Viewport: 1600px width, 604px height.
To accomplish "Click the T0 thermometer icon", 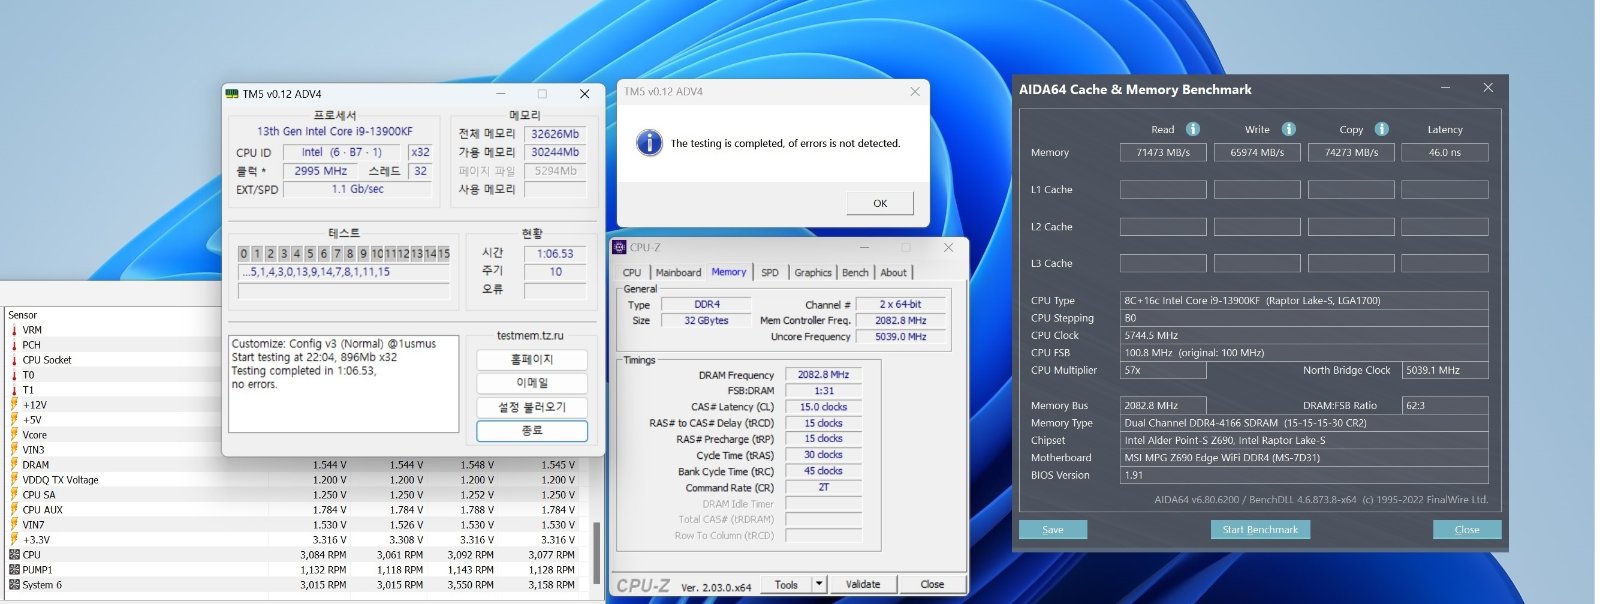I will 14,375.
